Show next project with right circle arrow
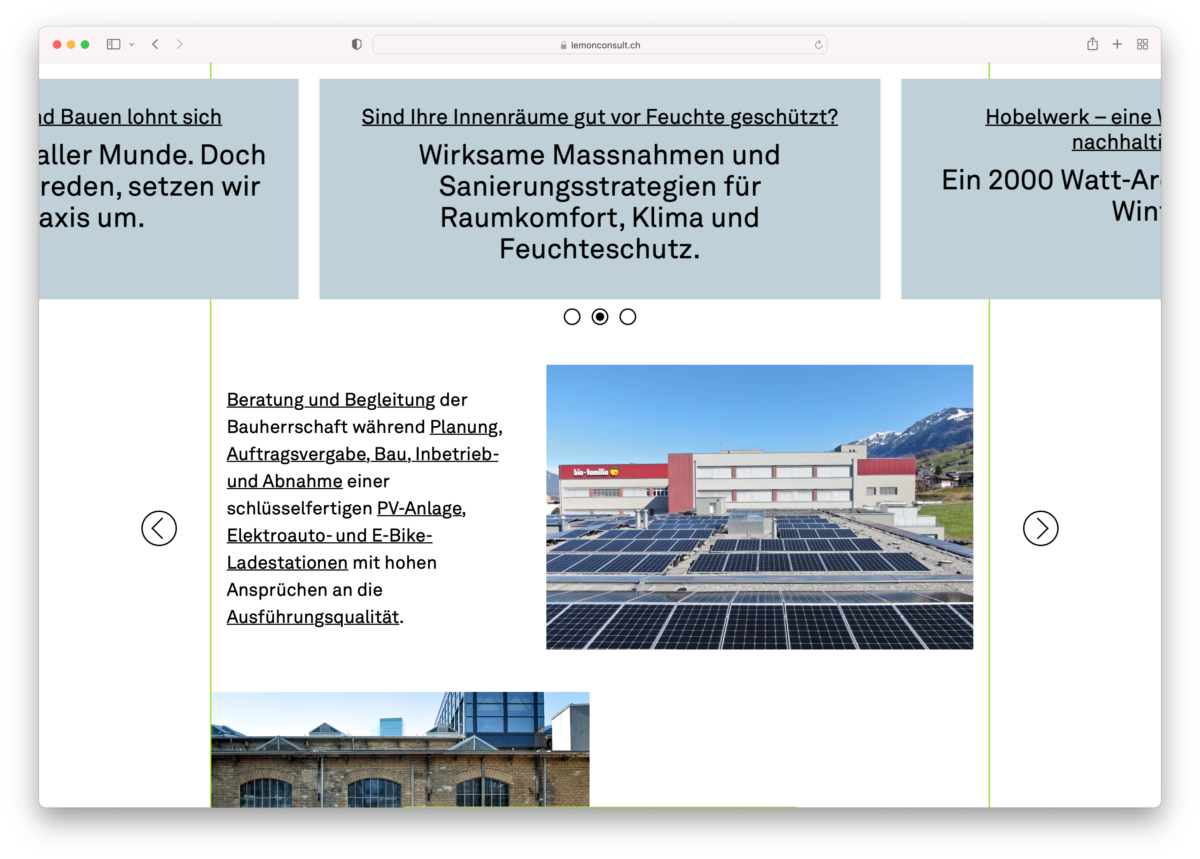This screenshot has width=1200, height=859. (1040, 528)
